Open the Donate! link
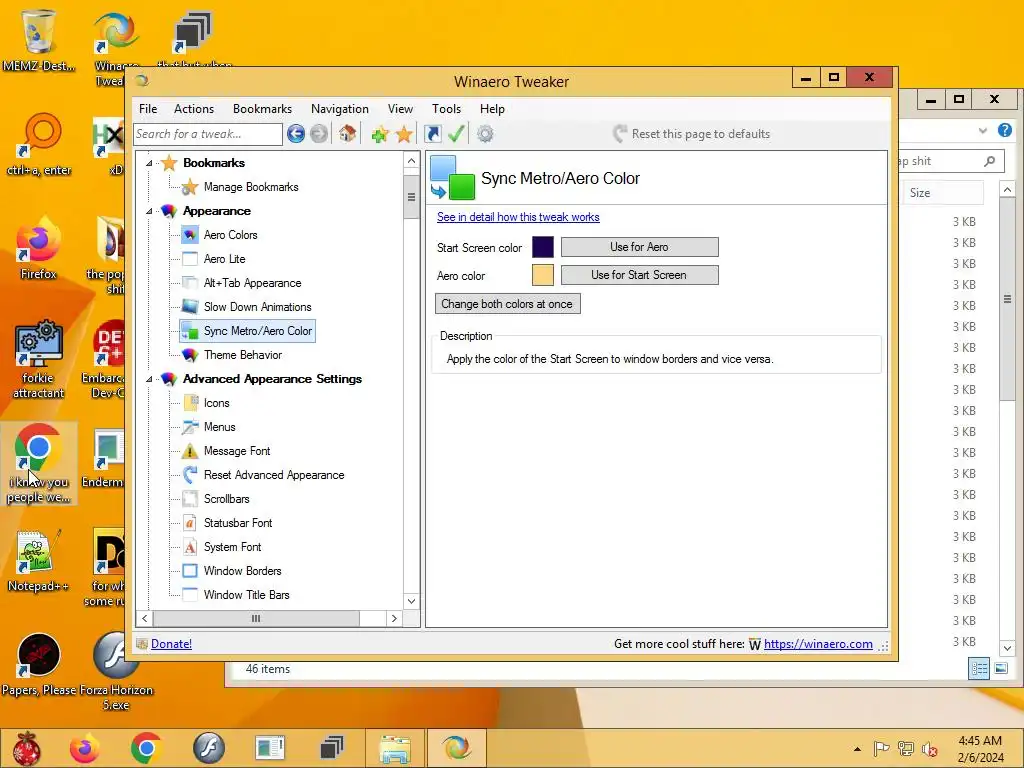The image size is (1024, 768). (x=171, y=644)
